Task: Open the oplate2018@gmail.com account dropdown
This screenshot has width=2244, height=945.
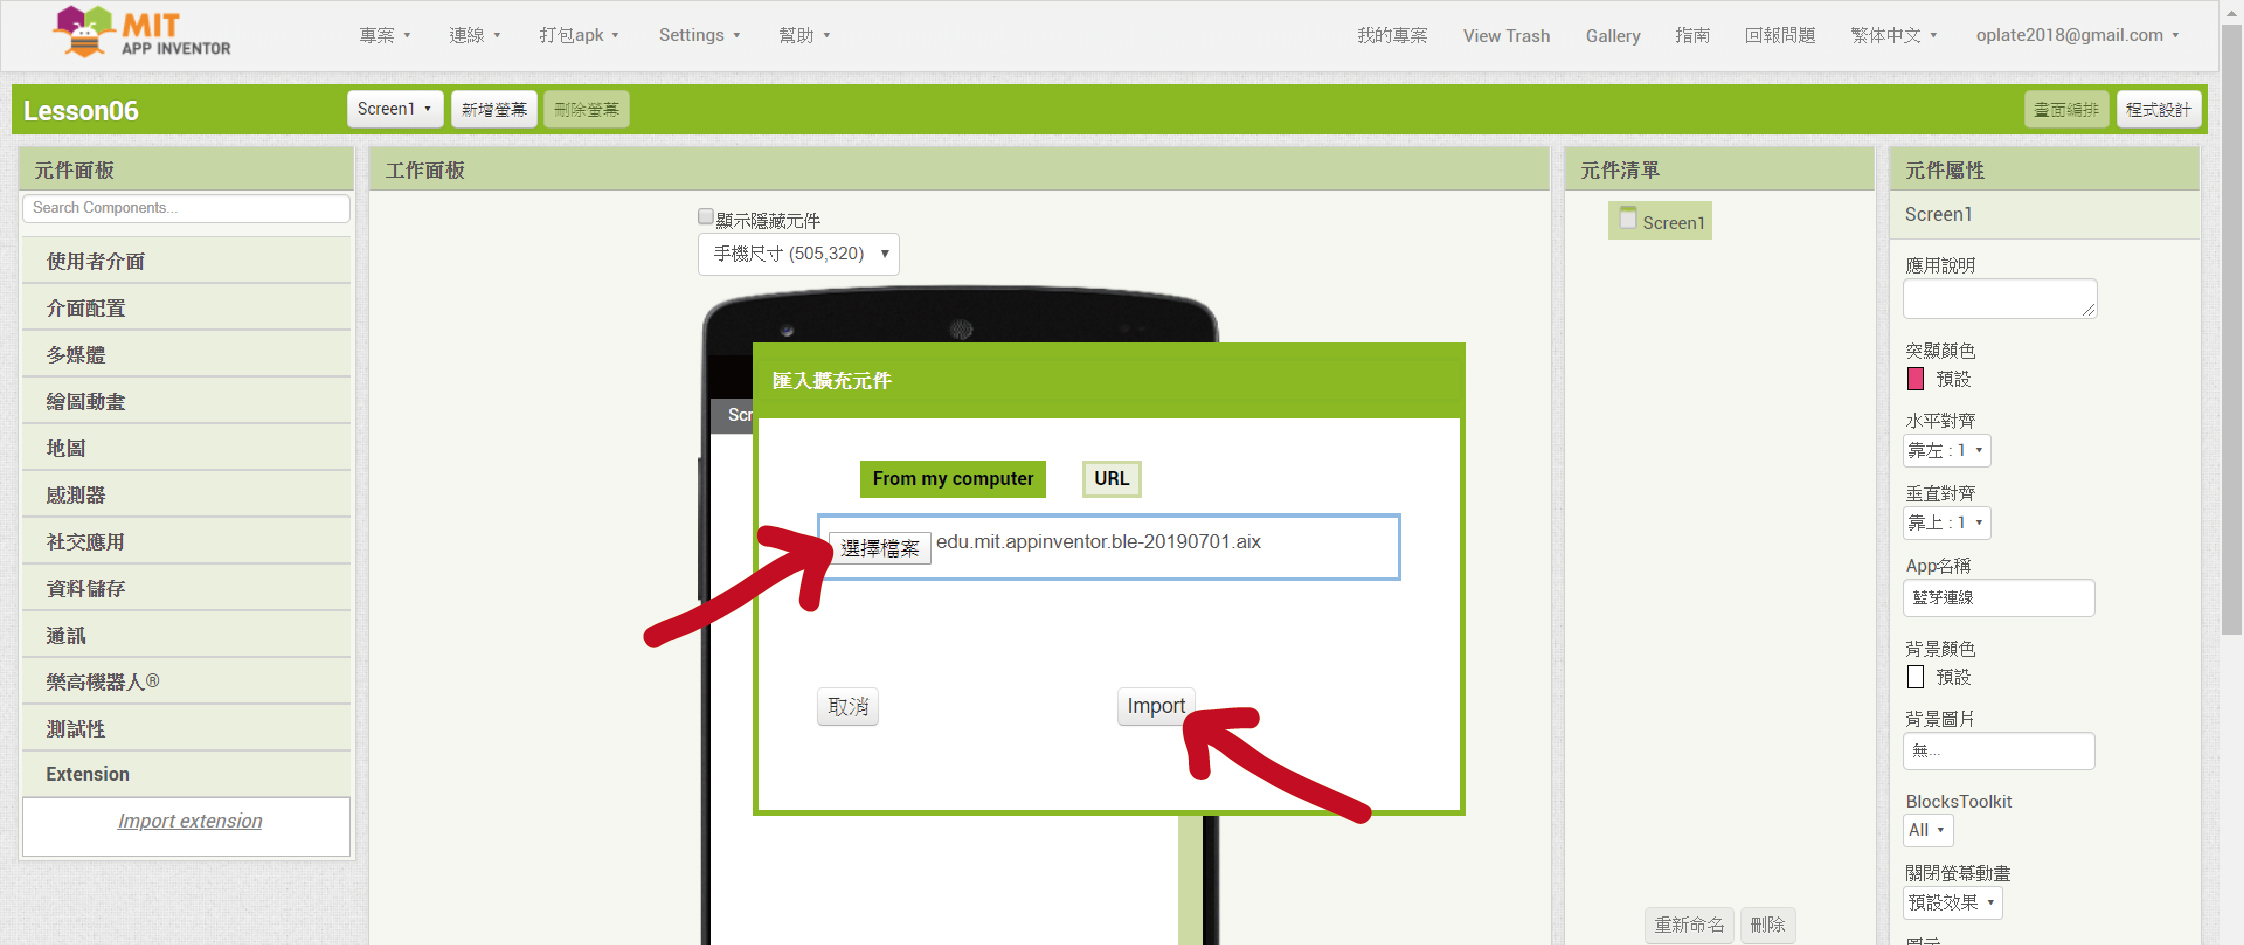Action: [2077, 35]
